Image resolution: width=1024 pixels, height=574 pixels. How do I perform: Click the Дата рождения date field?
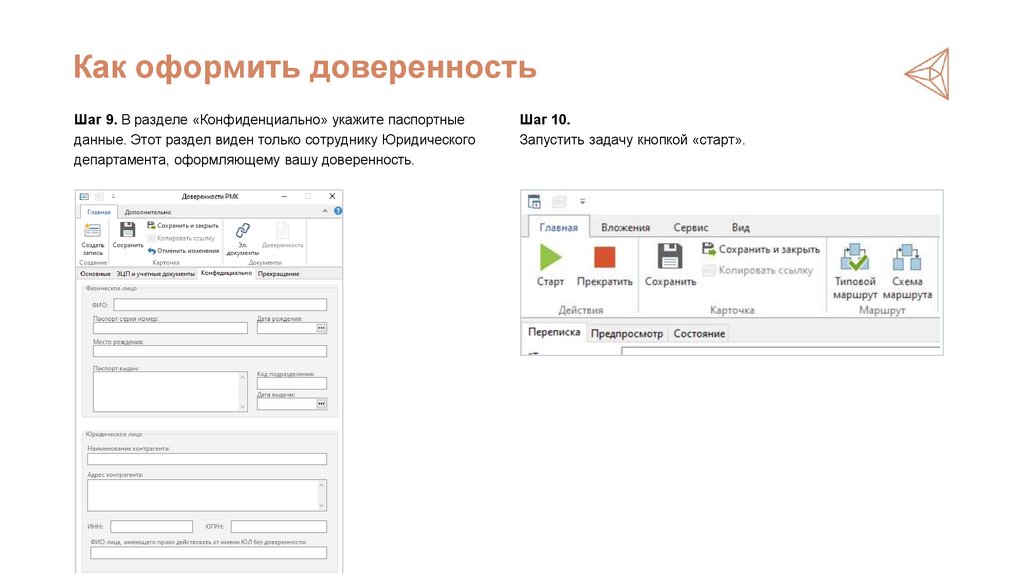pos(287,328)
